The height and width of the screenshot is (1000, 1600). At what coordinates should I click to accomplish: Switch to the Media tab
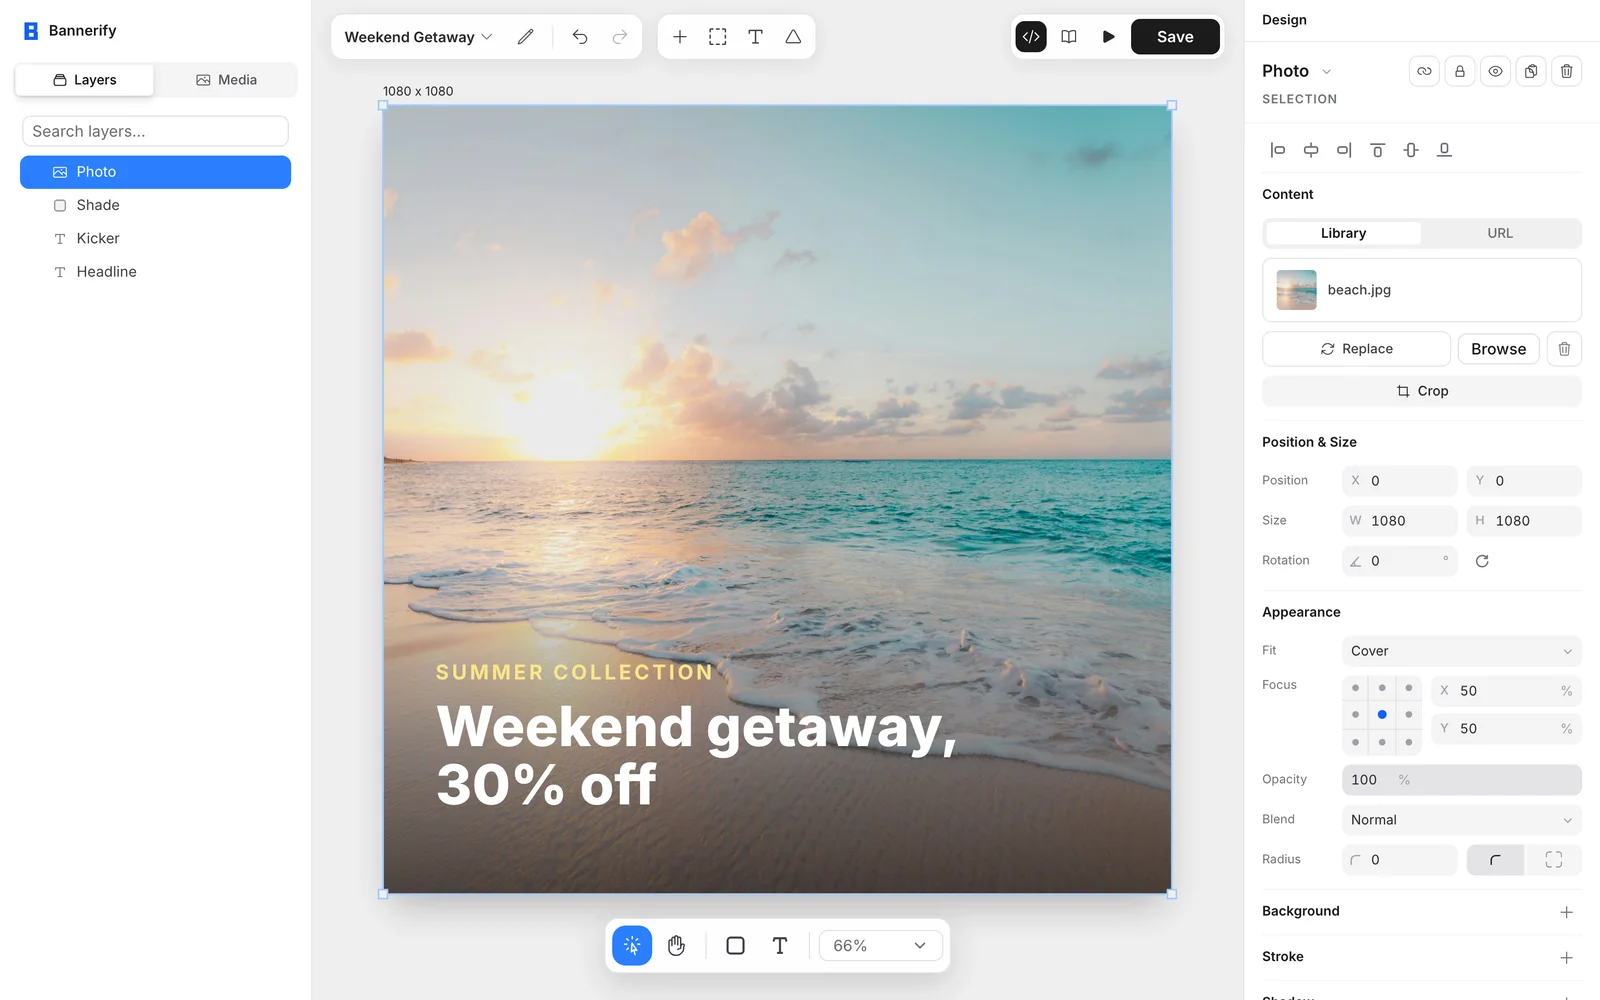pos(226,80)
